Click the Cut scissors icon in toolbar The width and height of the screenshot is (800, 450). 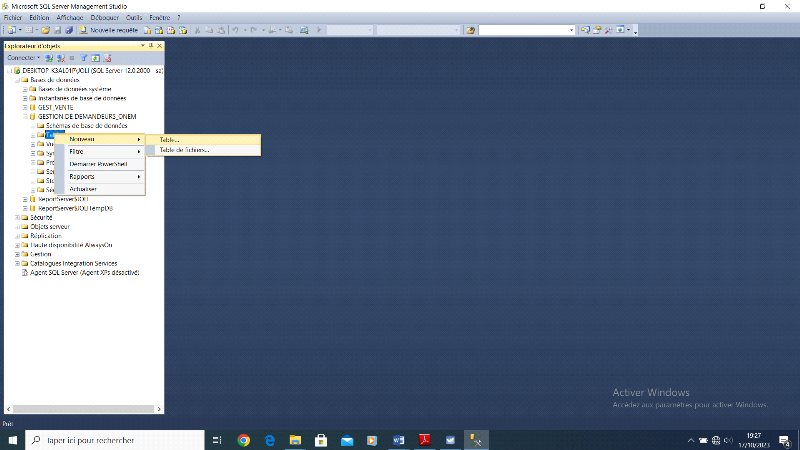pyautogui.click(x=197, y=30)
